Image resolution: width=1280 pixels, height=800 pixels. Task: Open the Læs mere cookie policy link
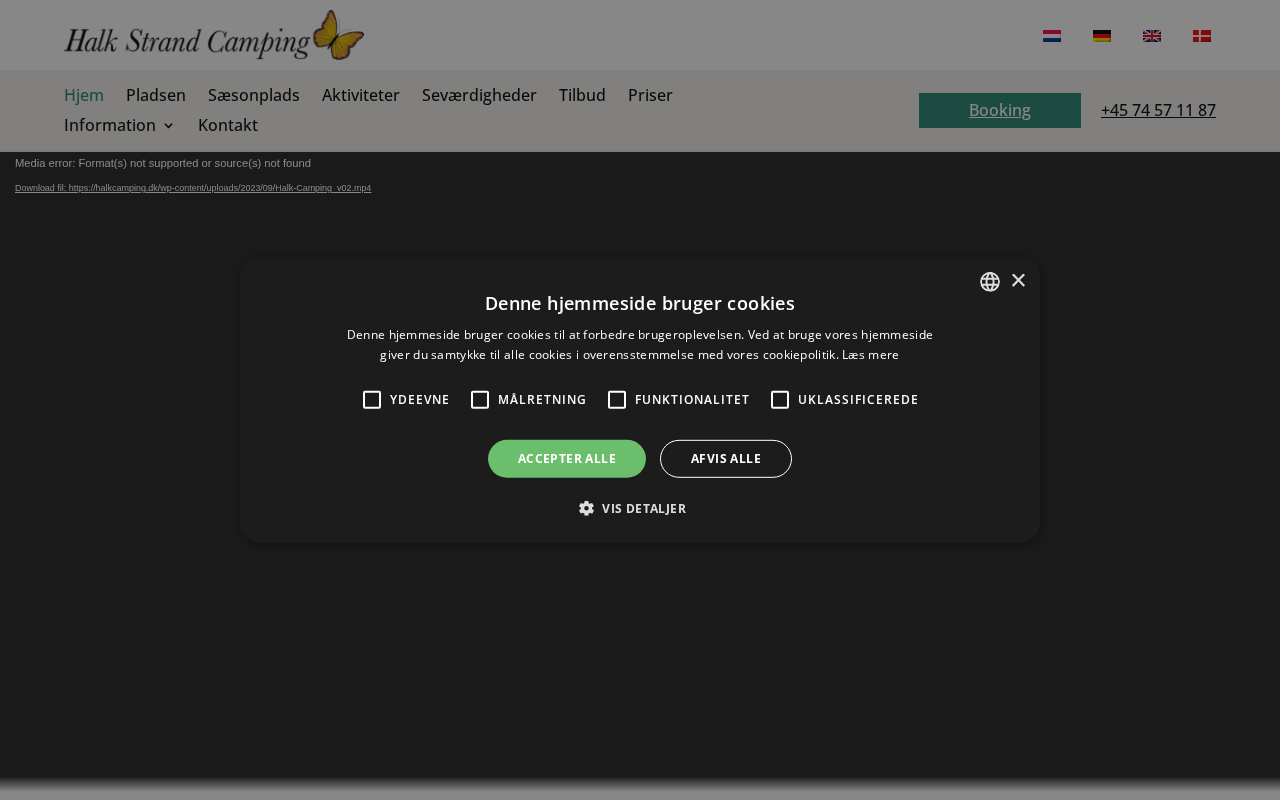[x=870, y=355]
